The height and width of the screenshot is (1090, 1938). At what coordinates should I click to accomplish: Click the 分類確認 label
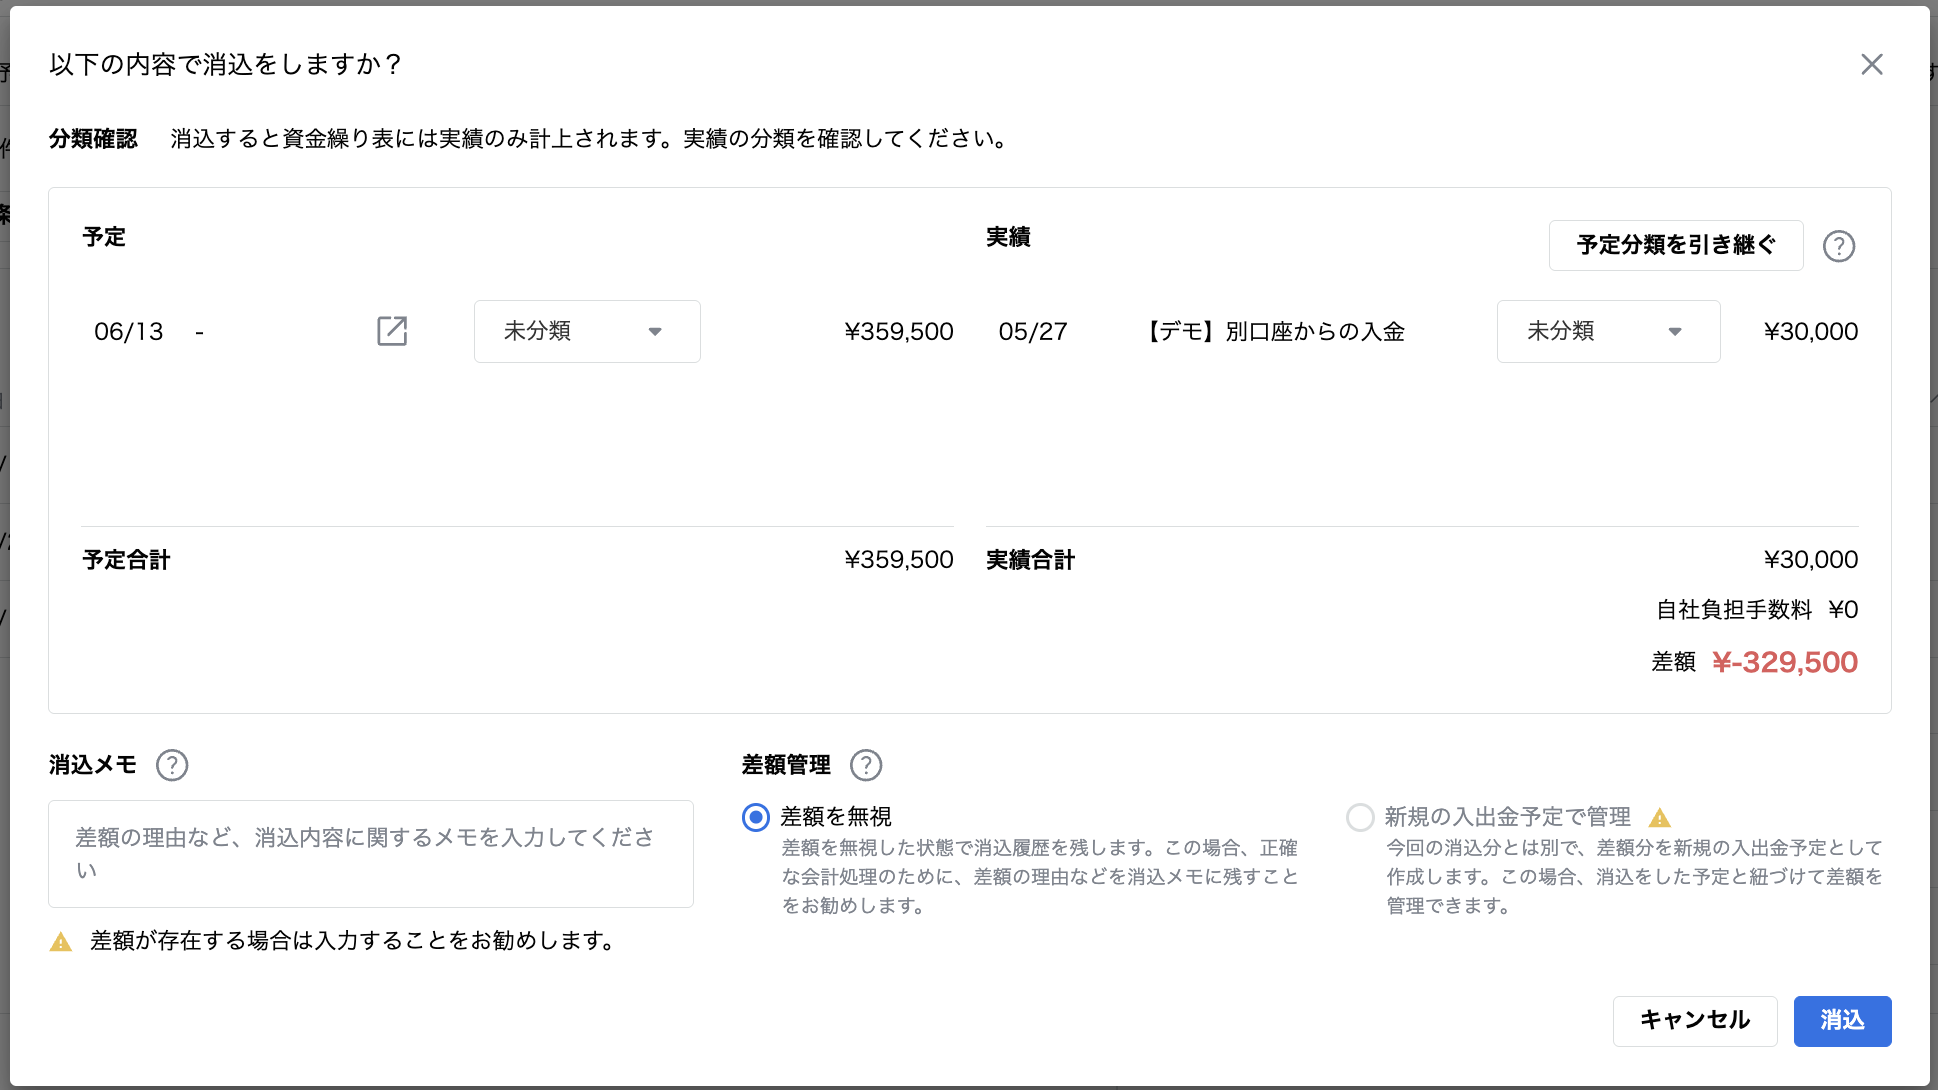point(93,139)
